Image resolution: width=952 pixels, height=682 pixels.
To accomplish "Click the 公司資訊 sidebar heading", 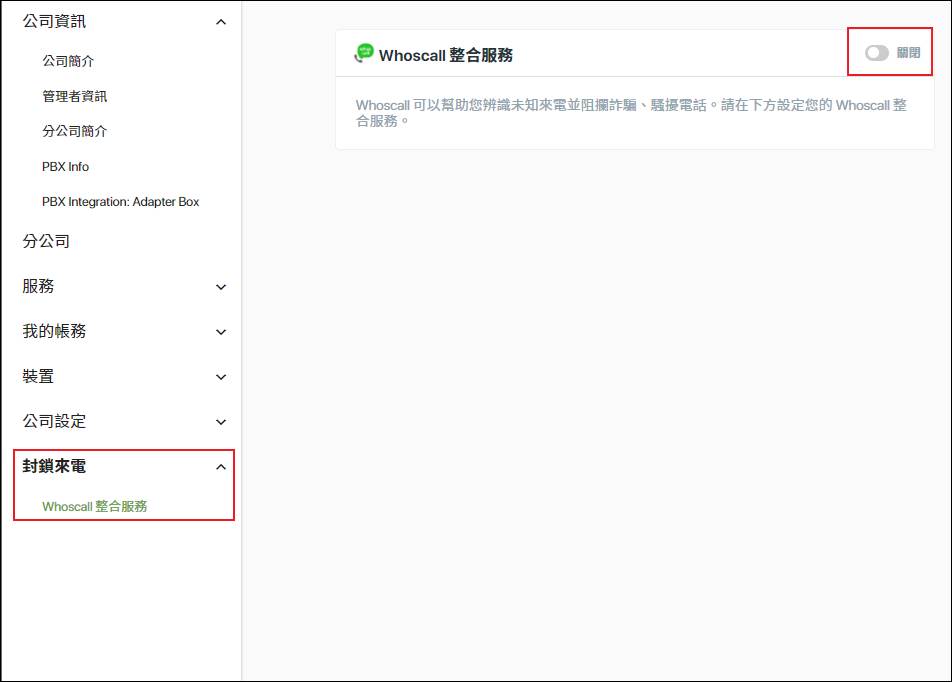I will 54,21.
